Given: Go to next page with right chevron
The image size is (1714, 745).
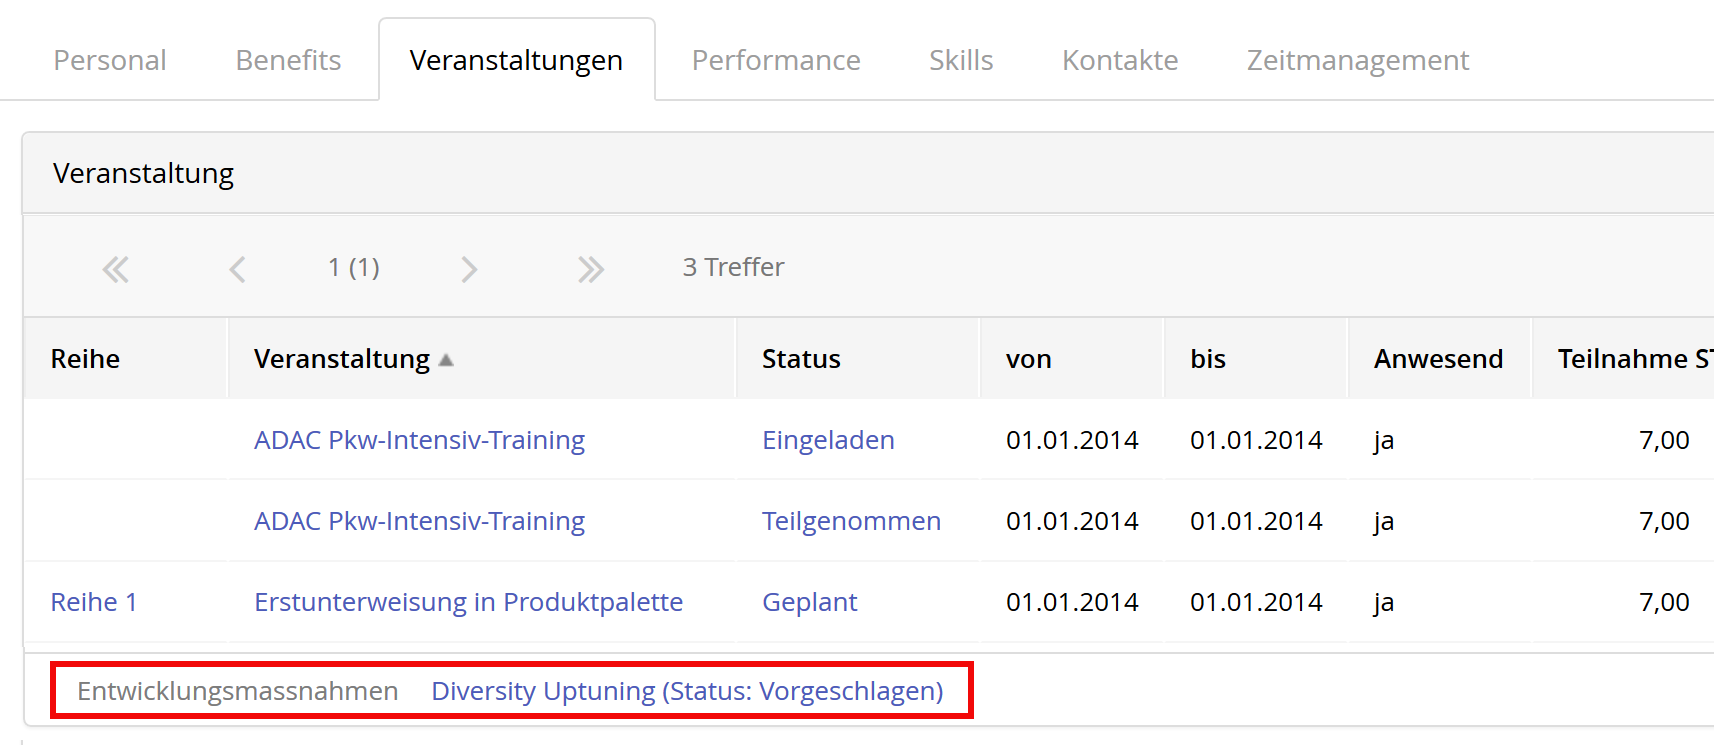Looking at the screenshot, I should click(x=469, y=269).
